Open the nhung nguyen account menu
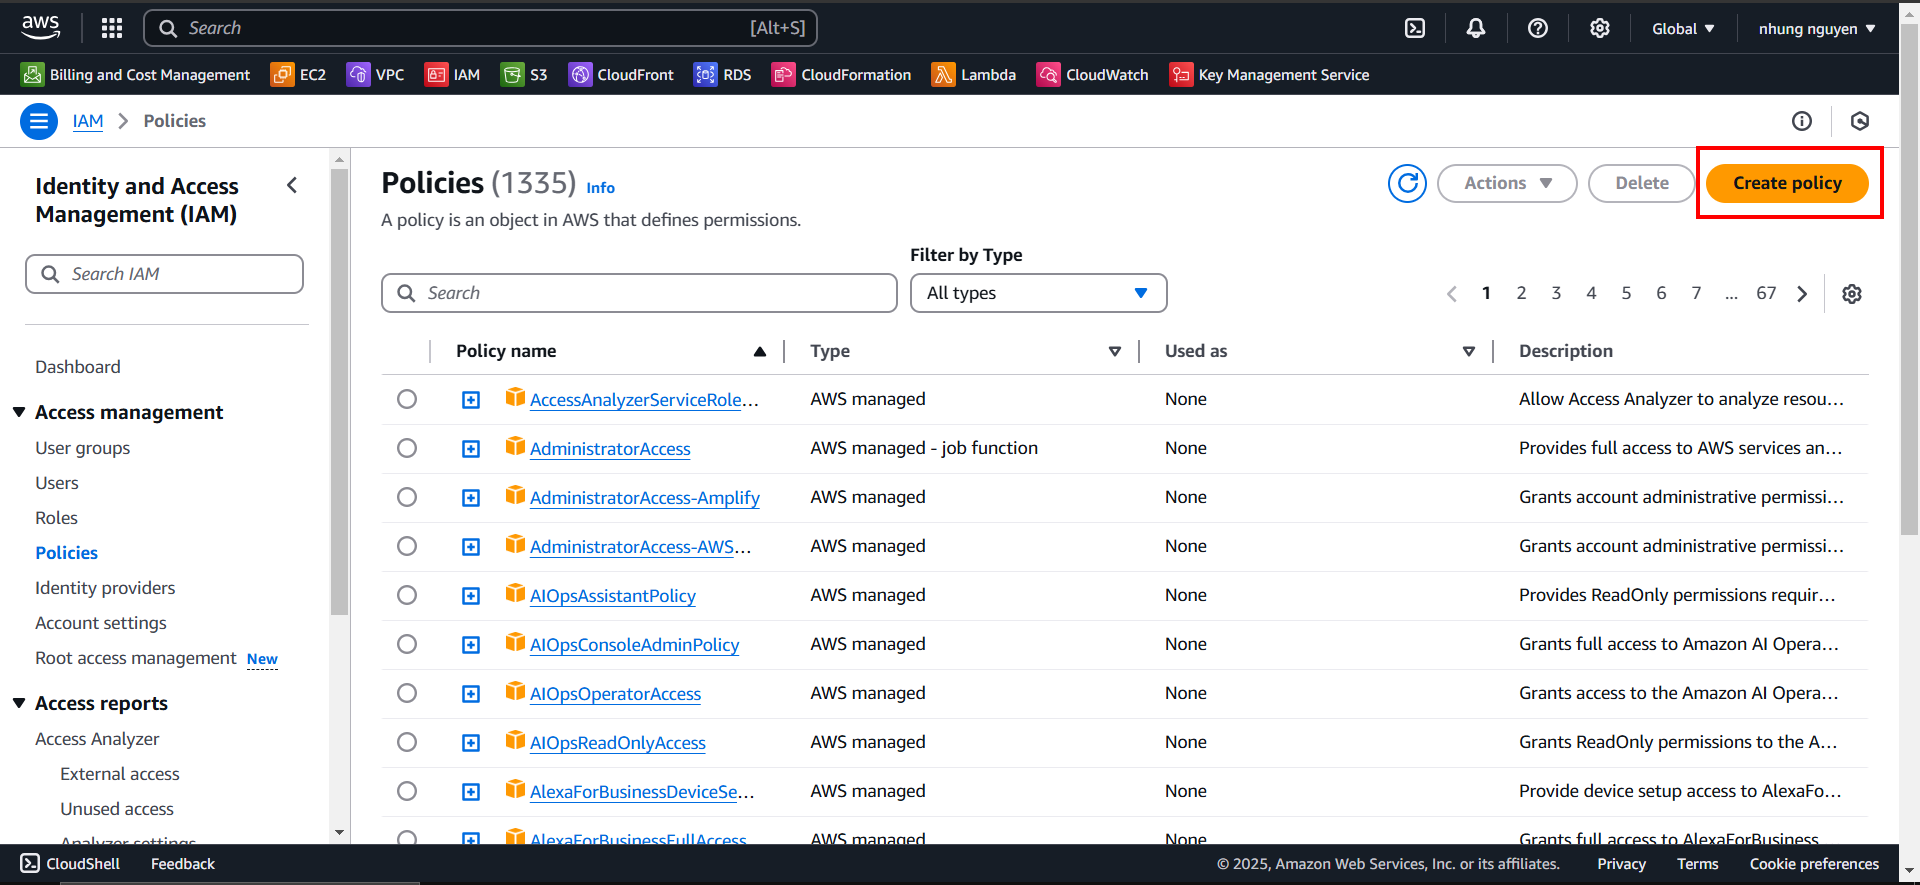The width and height of the screenshot is (1920, 885). pos(1817,29)
